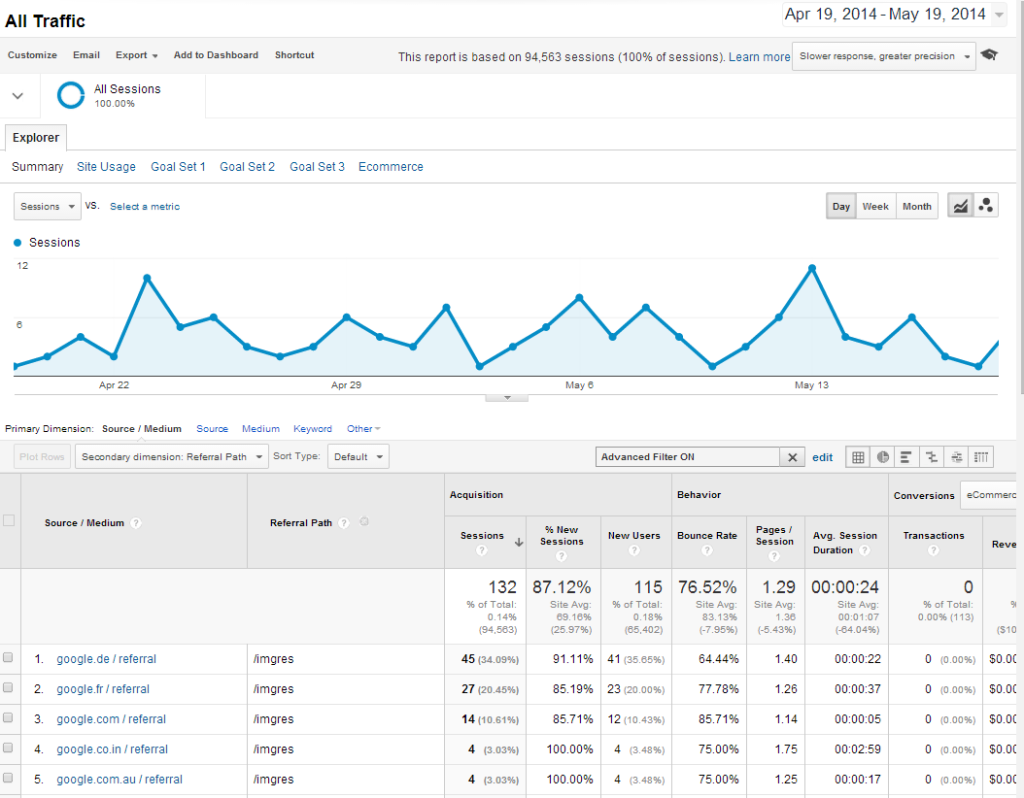Click the Customize button
1024x798 pixels.
[x=32, y=56]
